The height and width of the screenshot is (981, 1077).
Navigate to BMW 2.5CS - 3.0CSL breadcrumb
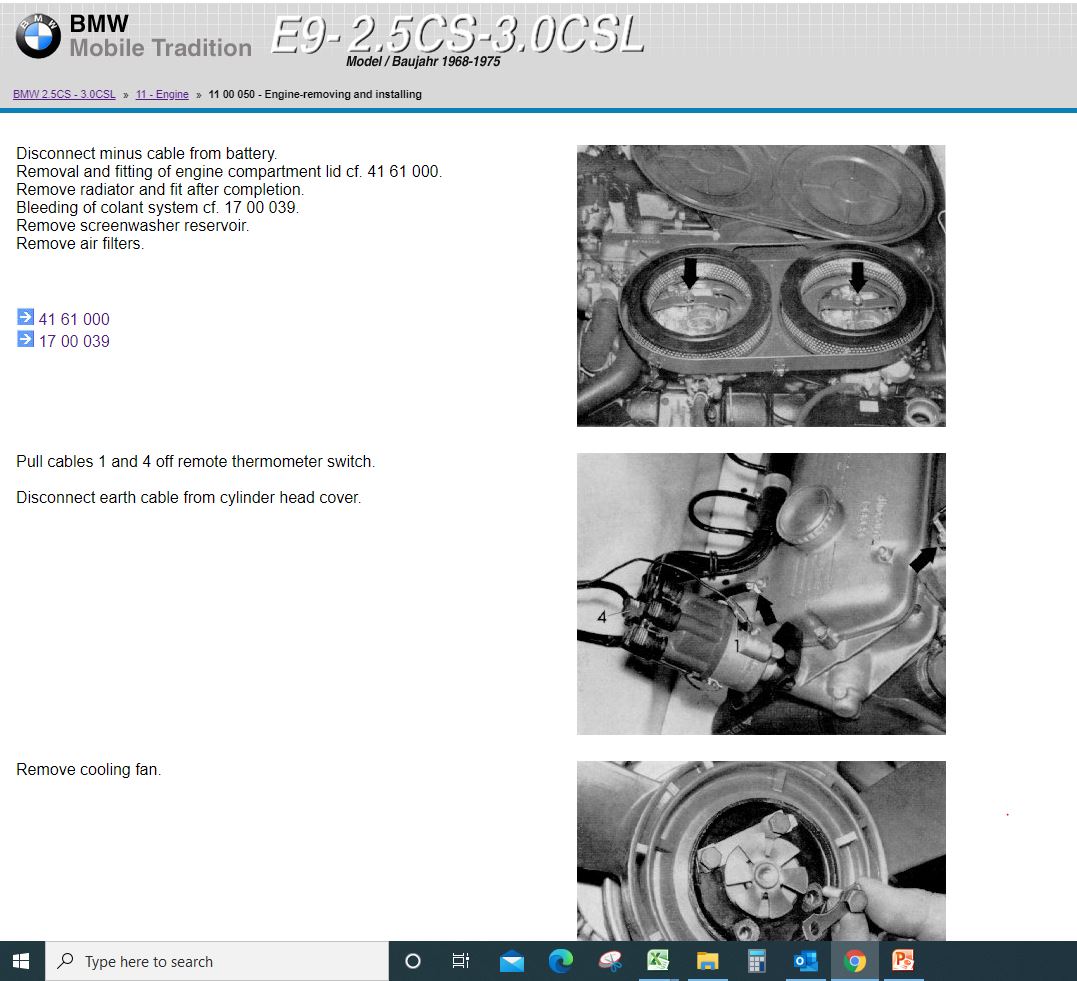click(x=63, y=94)
